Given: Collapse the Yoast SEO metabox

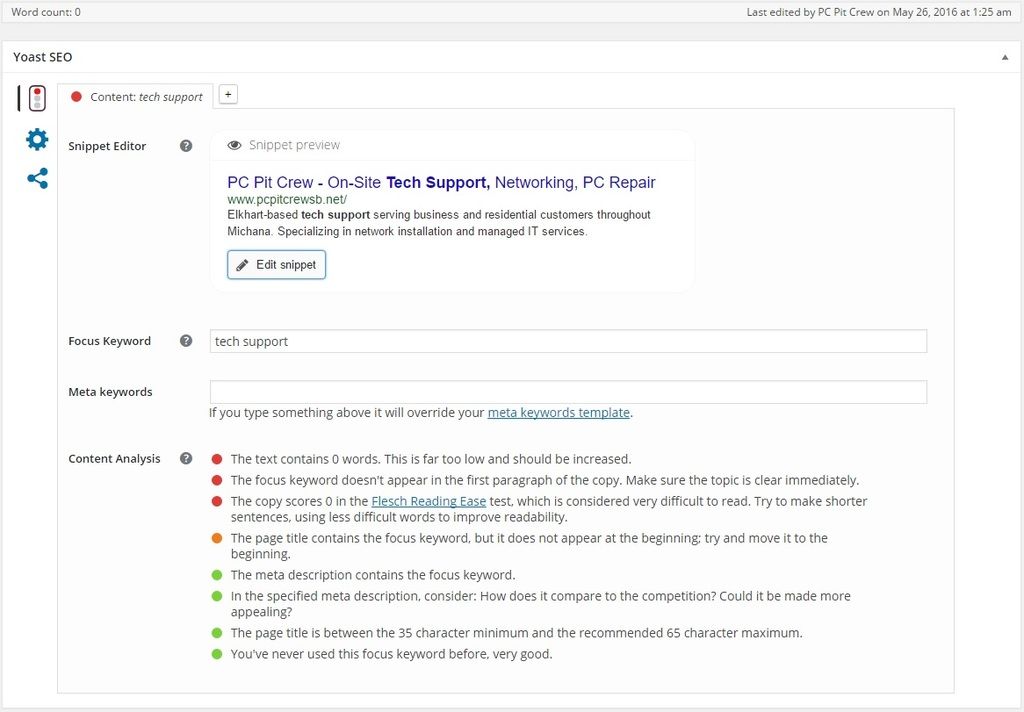Looking at the screenshot, I should 1005,57.
